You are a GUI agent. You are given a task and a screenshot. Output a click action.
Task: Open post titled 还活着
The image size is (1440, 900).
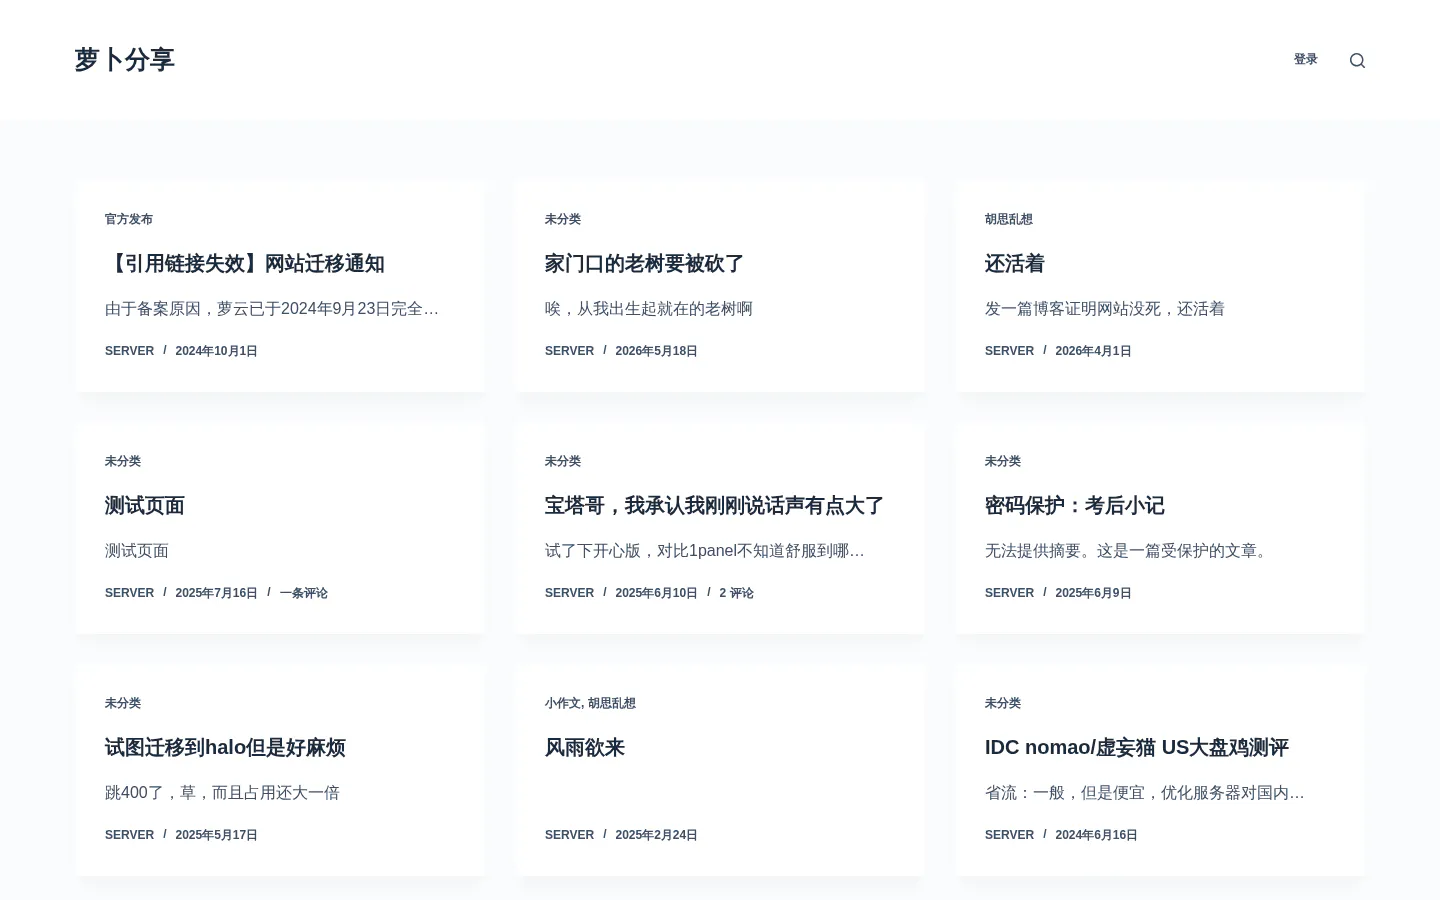tap(1015, 264)
